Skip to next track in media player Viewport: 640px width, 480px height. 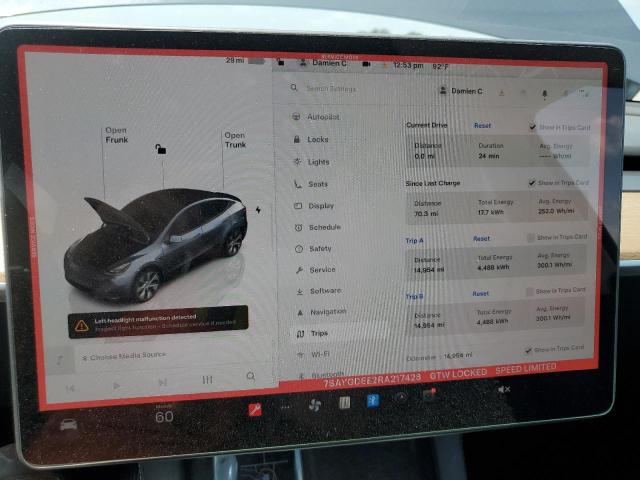(x=162, y=382)
